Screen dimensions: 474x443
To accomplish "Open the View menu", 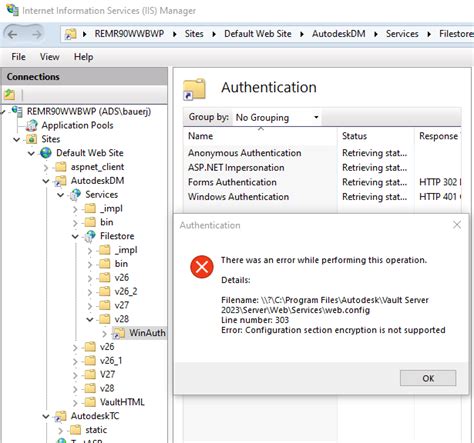I will click(x=50, y=57).
